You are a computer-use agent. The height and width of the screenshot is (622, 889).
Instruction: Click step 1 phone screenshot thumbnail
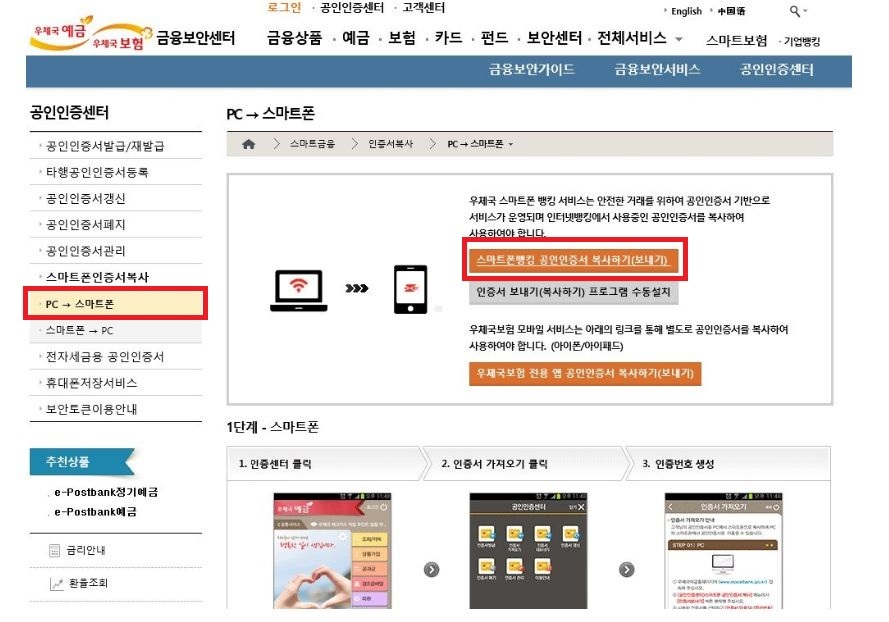tap(332, 551)
